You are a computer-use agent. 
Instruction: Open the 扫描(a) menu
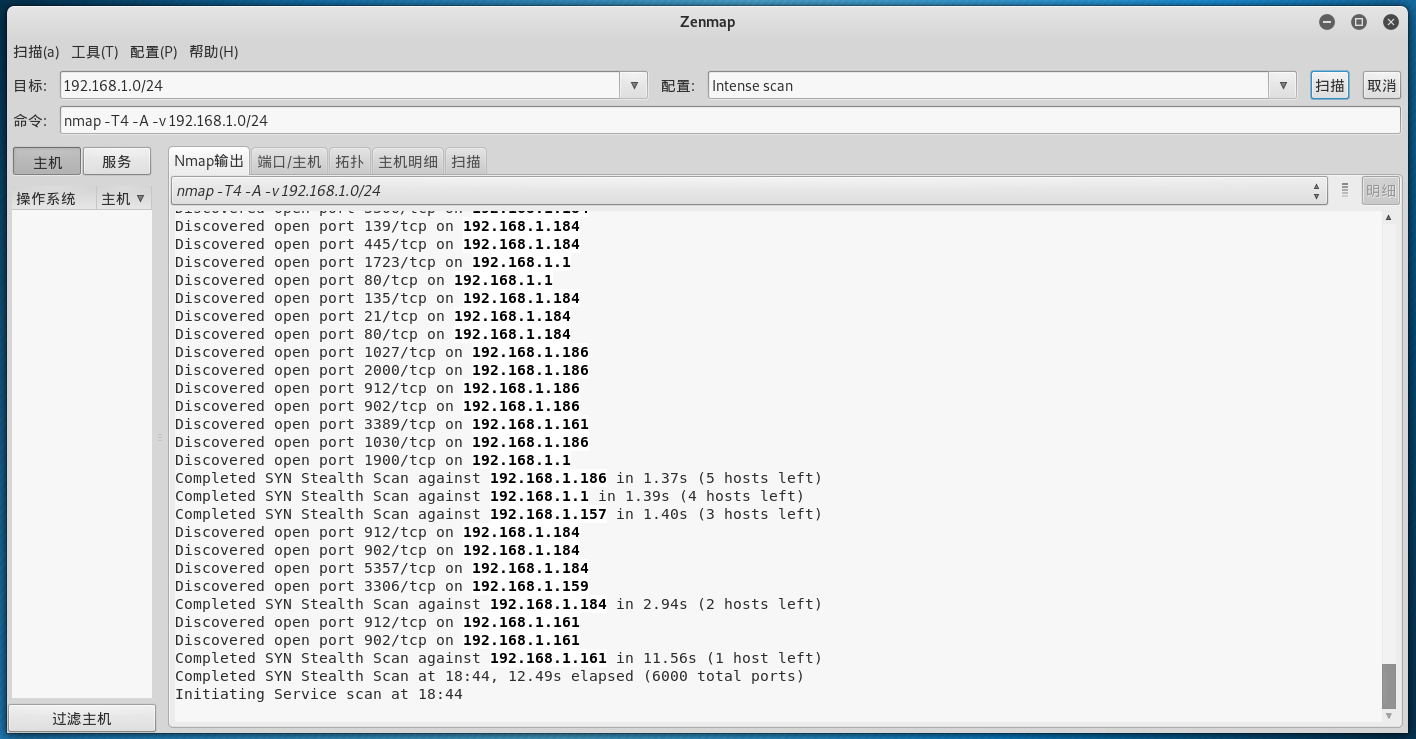[36, 52]
